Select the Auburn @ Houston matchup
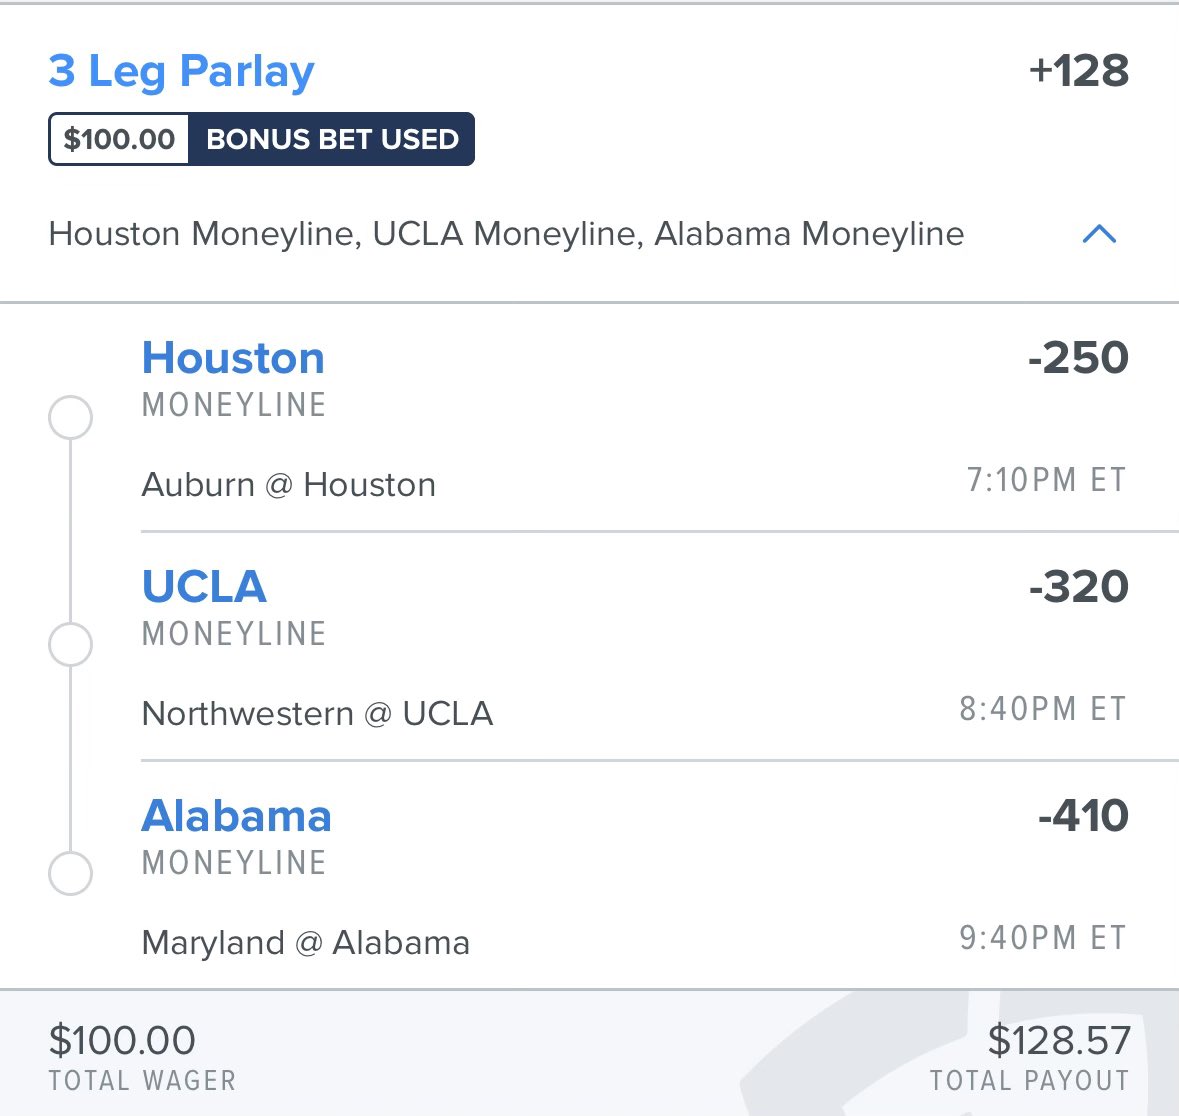Image resolution: width=1179 pixels, height=1116 pixels. pos(289,485)
